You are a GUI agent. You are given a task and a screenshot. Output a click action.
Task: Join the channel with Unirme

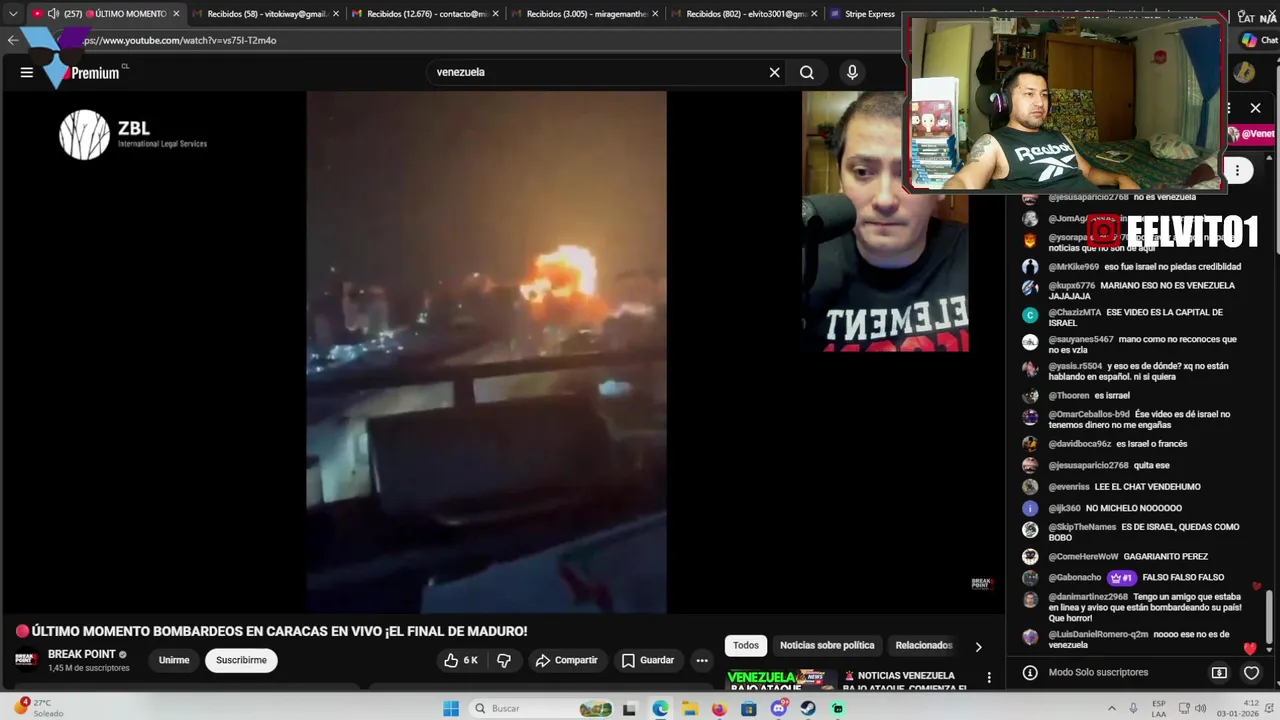[x=174, y=660]
